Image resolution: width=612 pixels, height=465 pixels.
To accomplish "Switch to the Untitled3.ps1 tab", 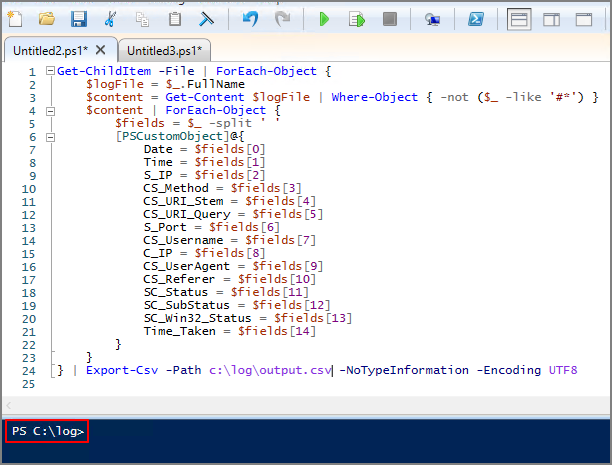I will point(164,51).
